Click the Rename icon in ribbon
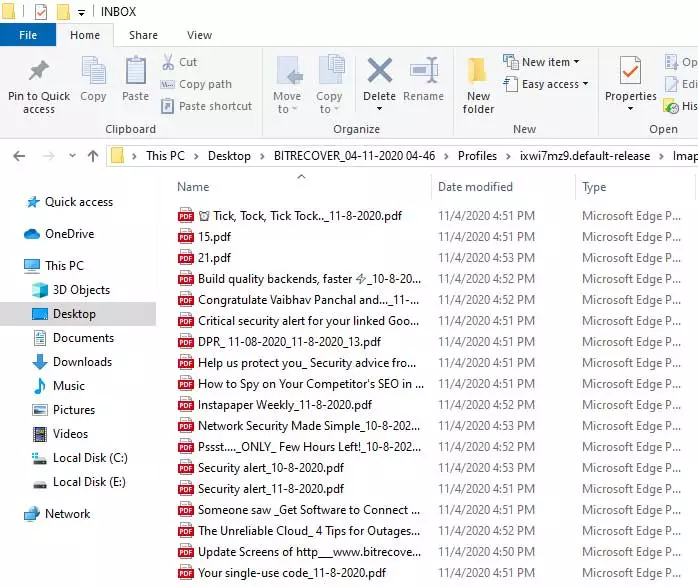 click(423, 72)
